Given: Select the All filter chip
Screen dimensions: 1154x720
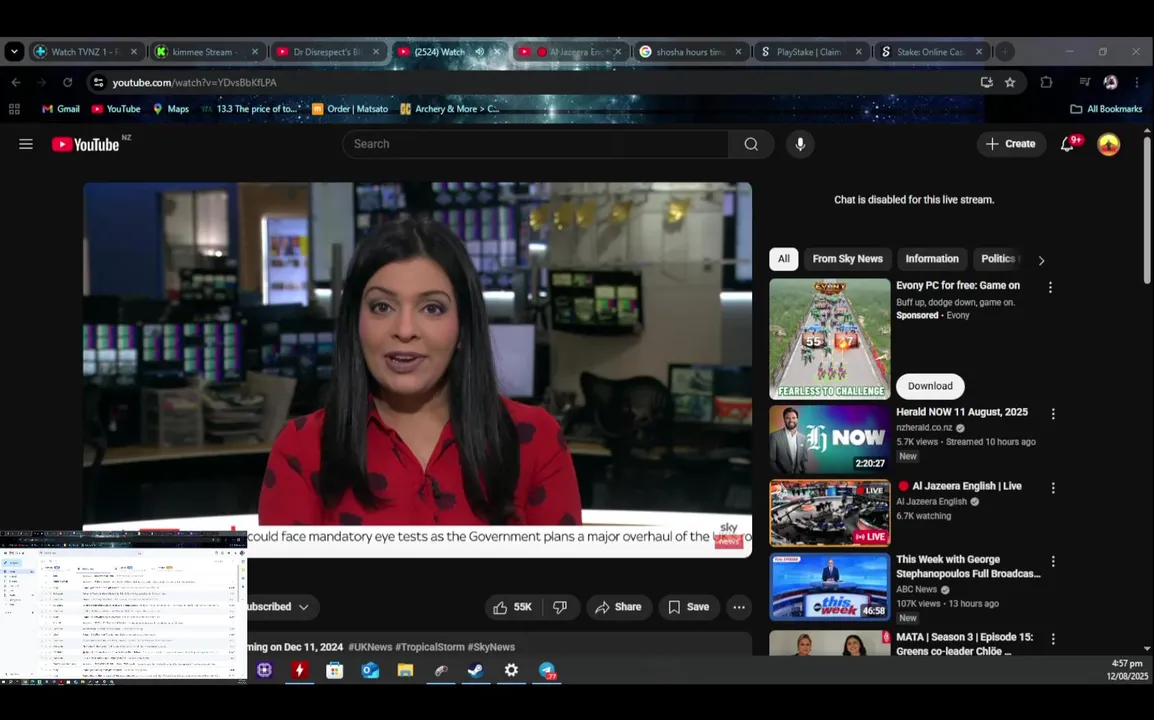Looking at the screenshot, I should (x=784, y=259).
